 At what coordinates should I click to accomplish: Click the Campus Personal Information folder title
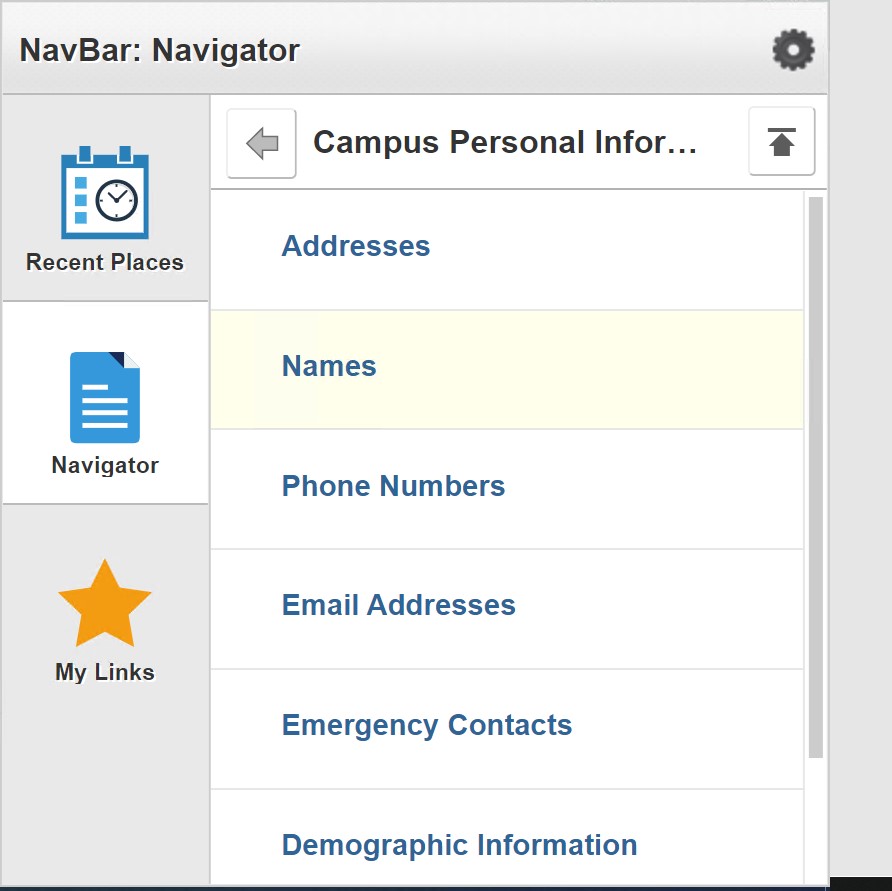[505, 143]
